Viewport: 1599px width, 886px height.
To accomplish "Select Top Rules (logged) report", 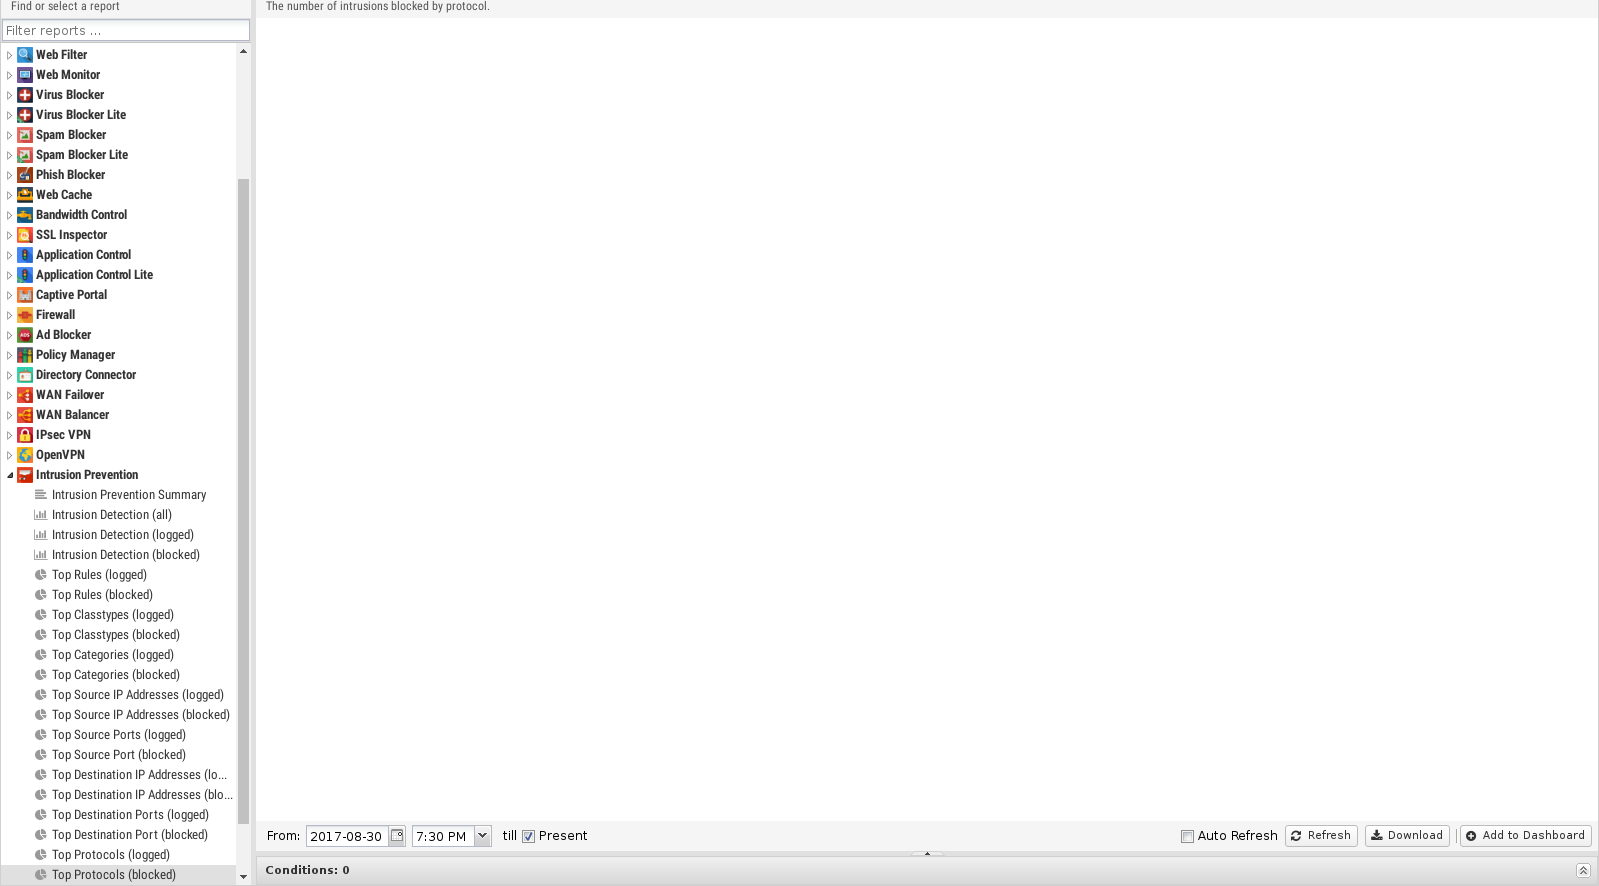I will click(x=99, y=575).
